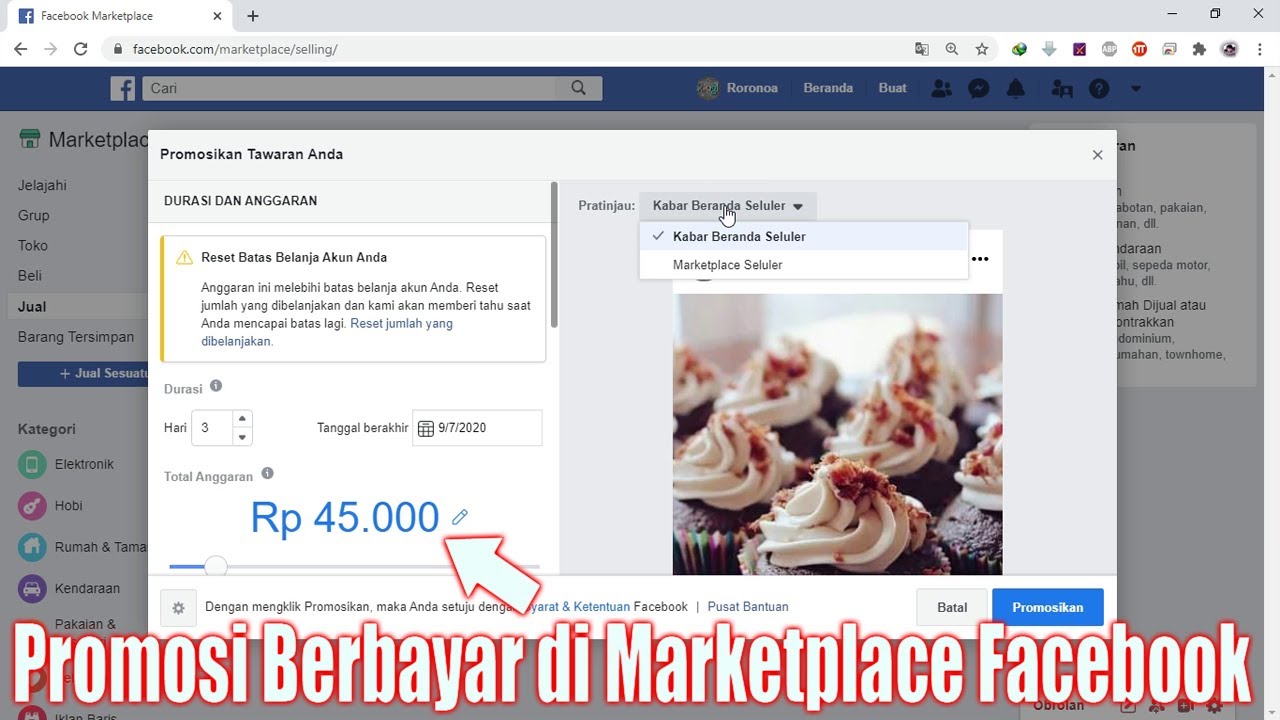Click the Promosikan button
1280x720 pixels.
[x=1048, y=607]
